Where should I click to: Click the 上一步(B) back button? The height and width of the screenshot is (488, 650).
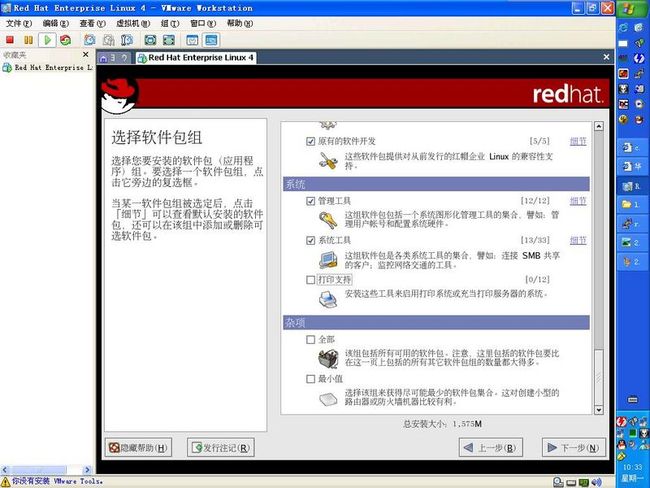pyautogui.click(x=490, y=448)
